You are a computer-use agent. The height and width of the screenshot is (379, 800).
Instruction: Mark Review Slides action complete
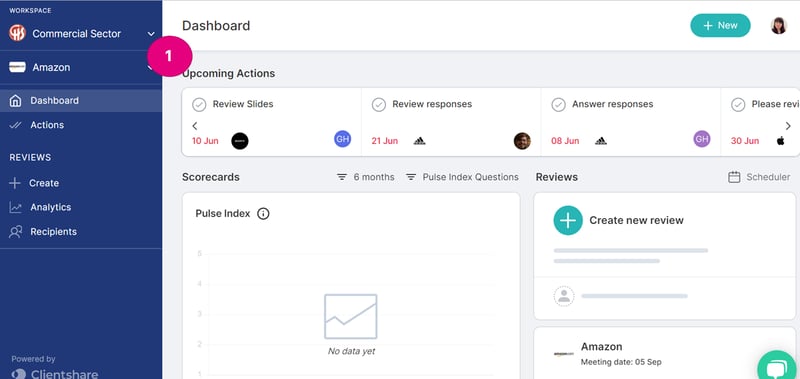(199, 105)
